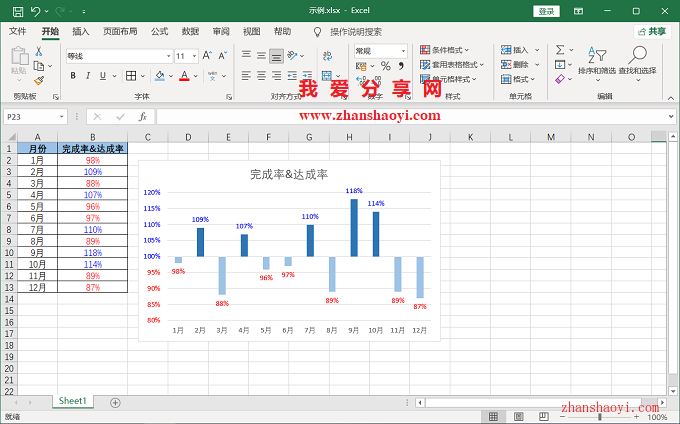Open the 文件 tab
The width and height of the screenshot is (680, 424).
tap(18, 31)
